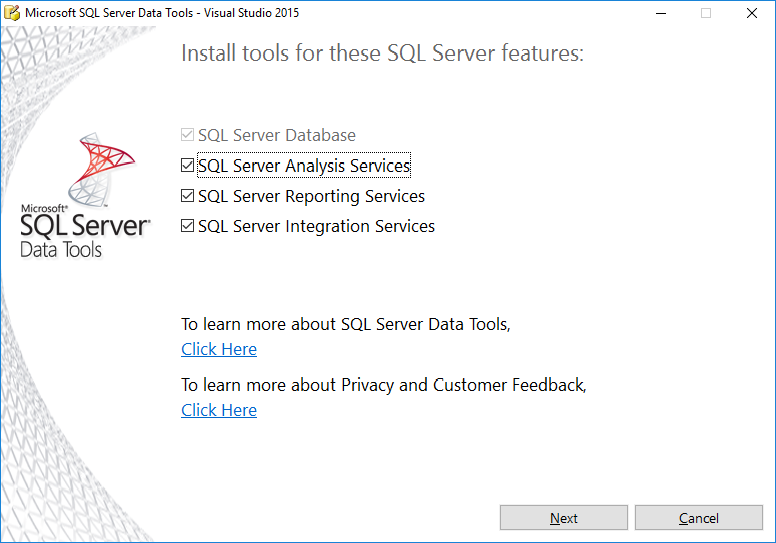Close the installer window
This screenshot has height=543, width=776.
pyautogui.click(x=752, y=13)
